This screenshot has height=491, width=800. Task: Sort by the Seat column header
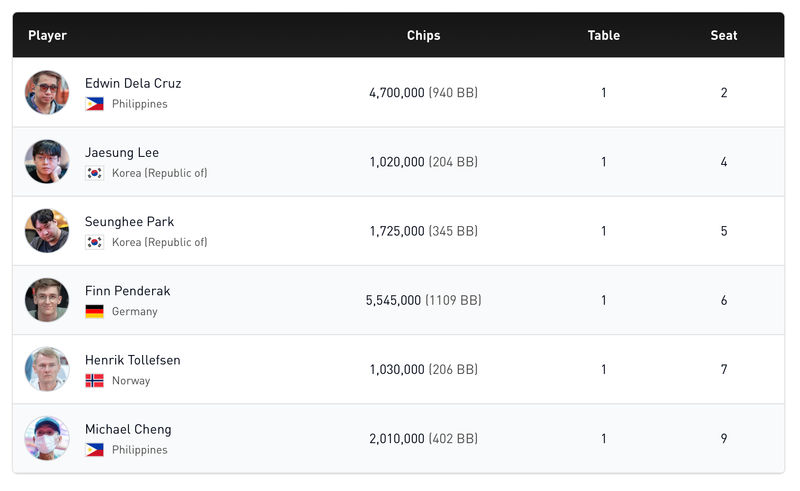click(x=724, y=35)
